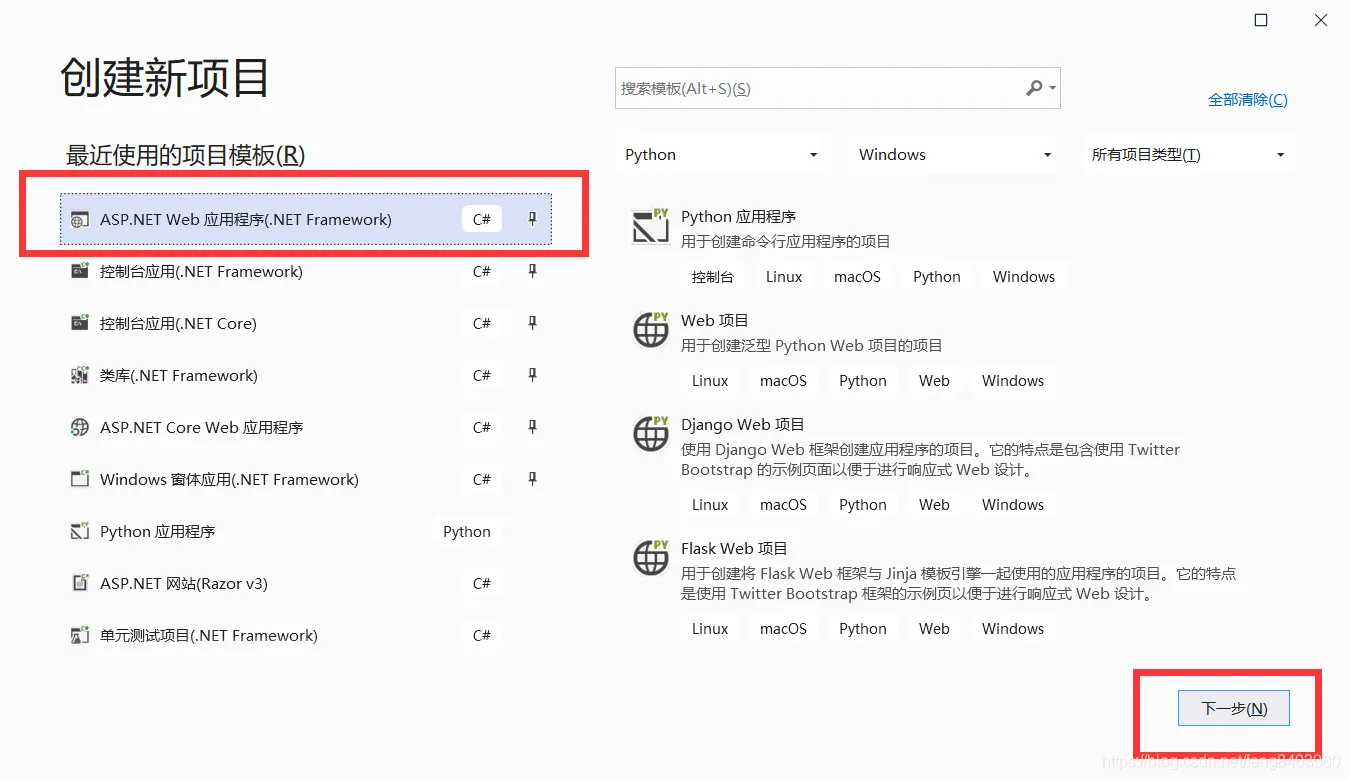The height and width of the screenshot is (780, 1350).
Task: Close the 创建新项目 dialog
Action: [x=1320, y=20]
